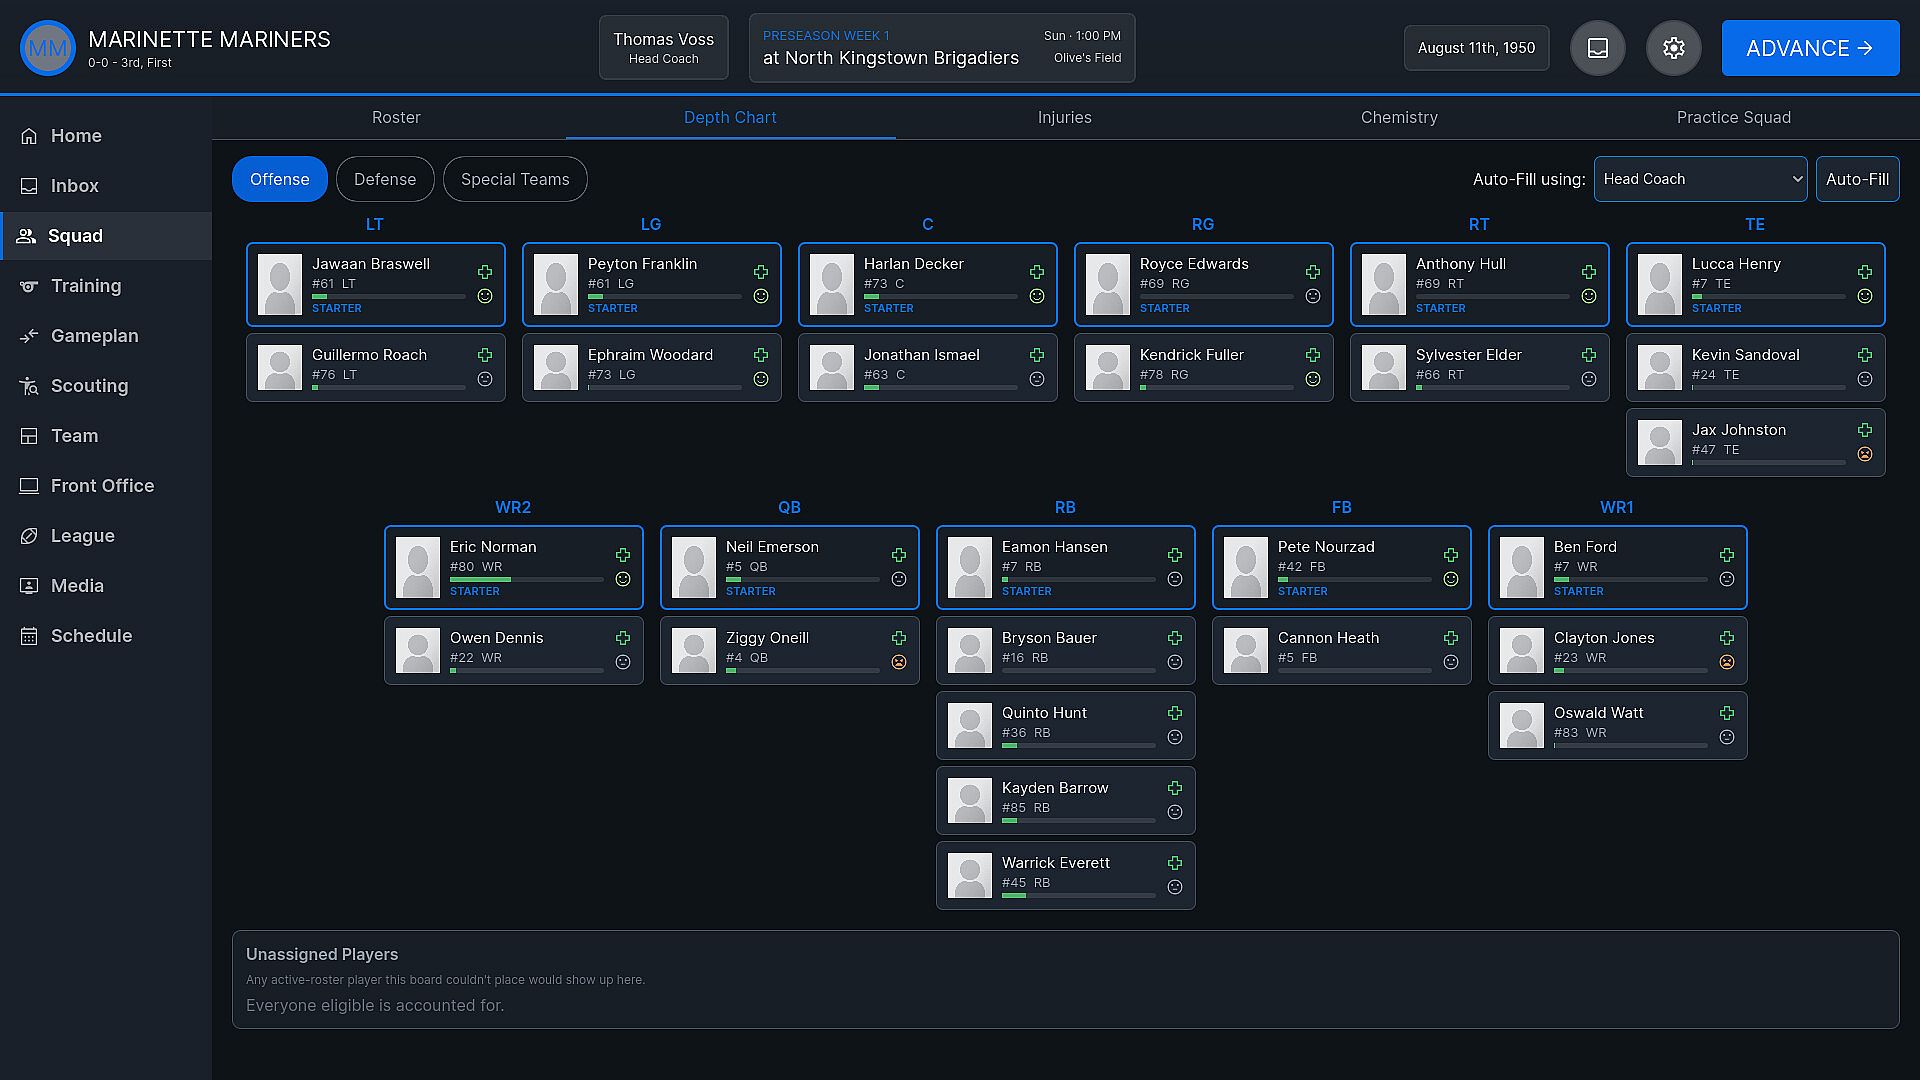
Task: Switch to the Chemistry tab
Action: click(1399, 117)
